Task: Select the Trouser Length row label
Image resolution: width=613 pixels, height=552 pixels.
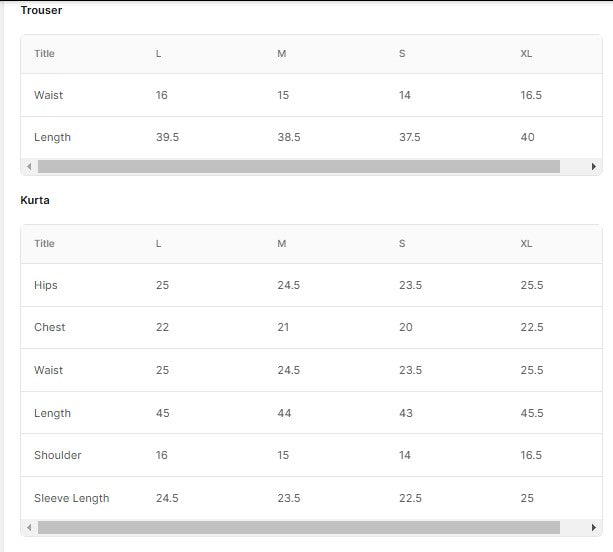Action: coord(52,137)
